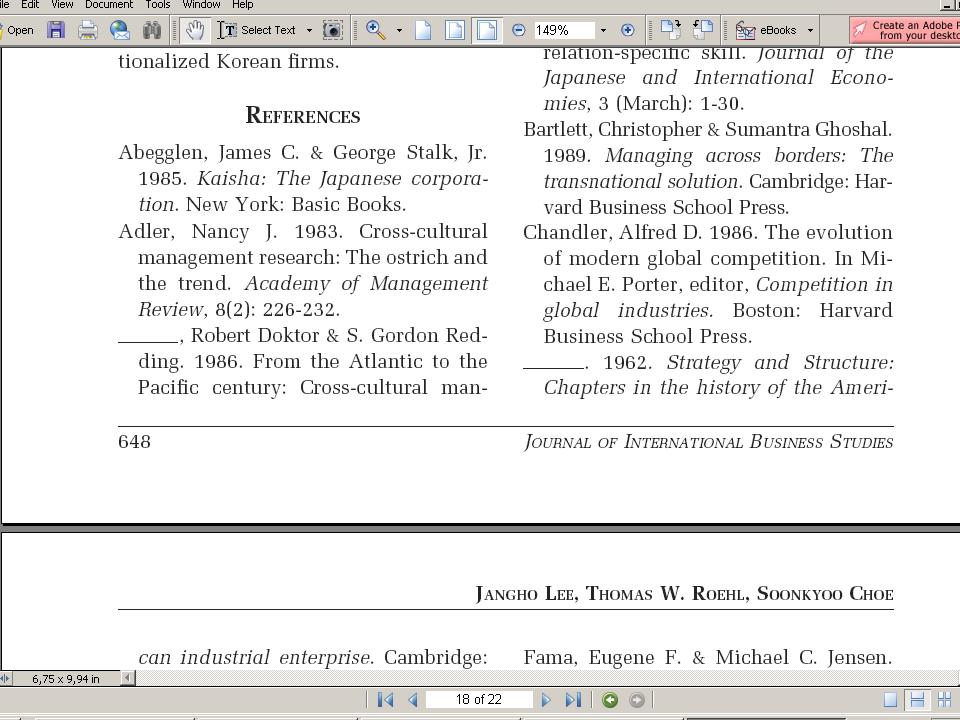Image resolution: width=960 pixels, height=720 pixels.
Task: Click the 'Jangho Lee, Thomas W. Roehl' header
Action: pyautogui.click(x=684, y=593)
